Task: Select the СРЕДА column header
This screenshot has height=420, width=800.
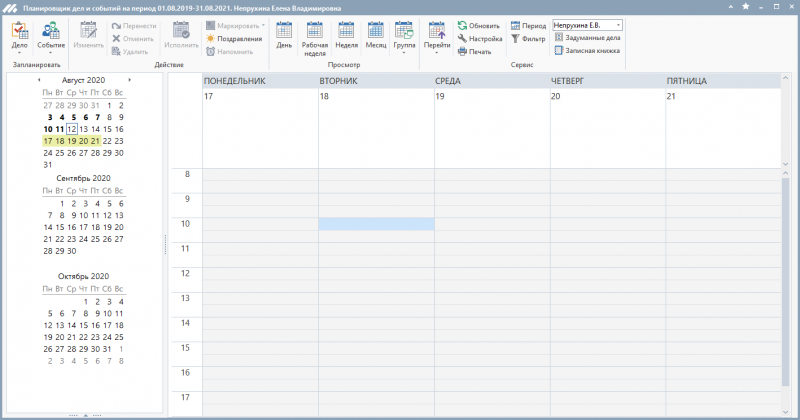Action: pyautogui.click(x=492, y=81)
